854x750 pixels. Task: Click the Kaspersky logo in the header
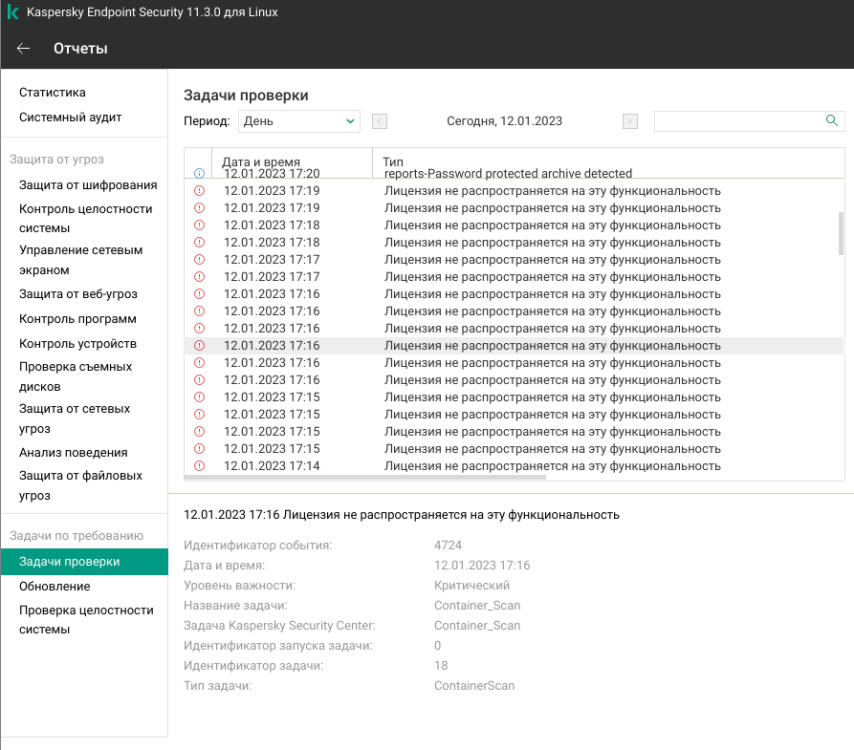[15, 13]
